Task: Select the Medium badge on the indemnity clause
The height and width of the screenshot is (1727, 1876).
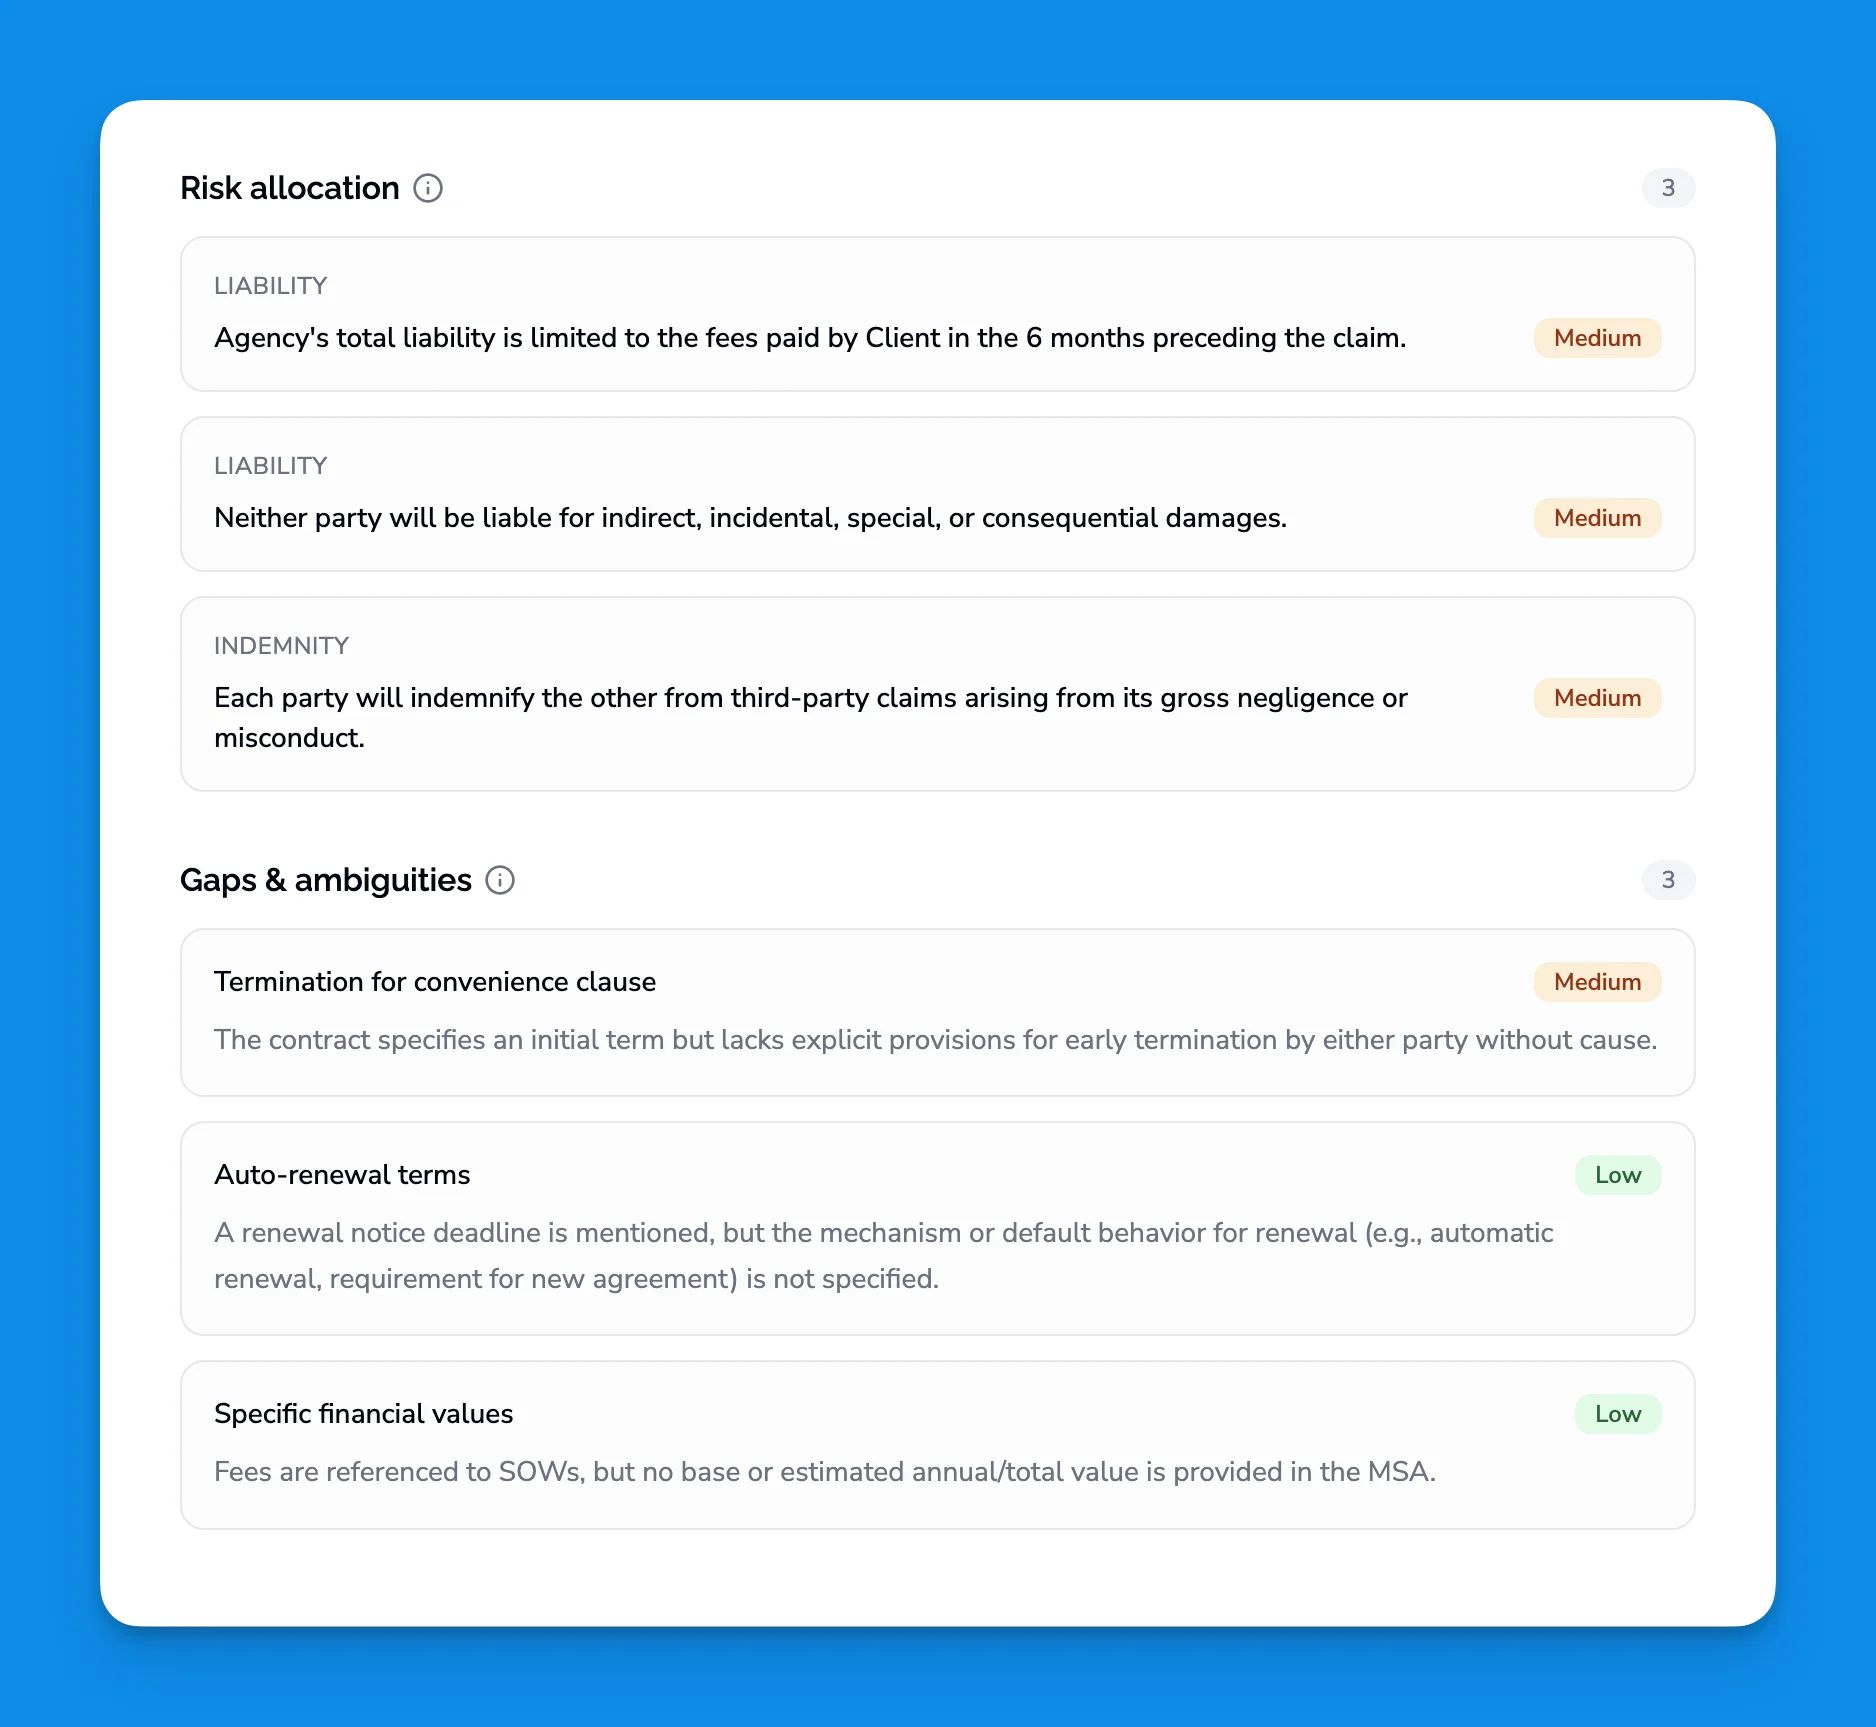Action: pyautogui.click(x=1596, y=698)
